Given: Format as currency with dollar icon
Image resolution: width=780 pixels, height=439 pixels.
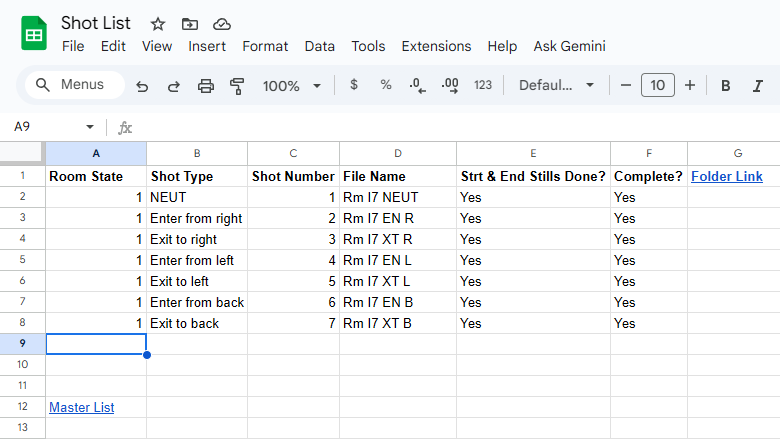Looking at the screenshot, I should (354, 85).
